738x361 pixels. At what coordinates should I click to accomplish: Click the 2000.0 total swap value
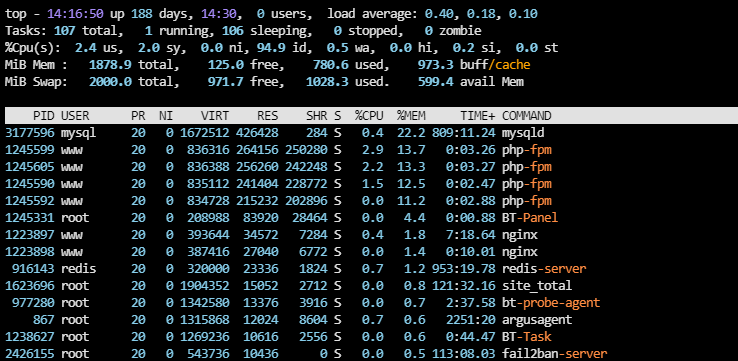point(110,82)
